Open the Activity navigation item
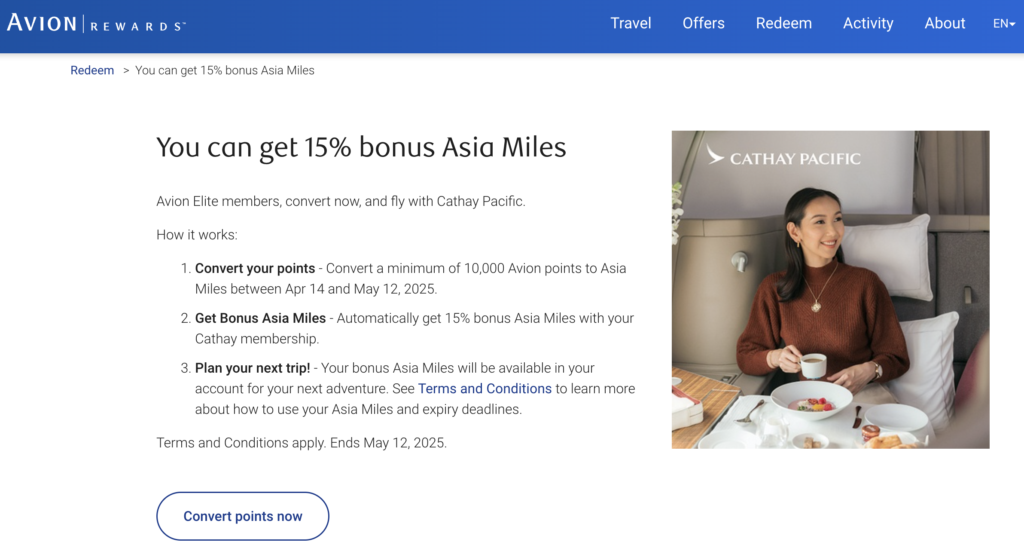The width and height of the screenshot is (1024, 551). tap(867, 23)
